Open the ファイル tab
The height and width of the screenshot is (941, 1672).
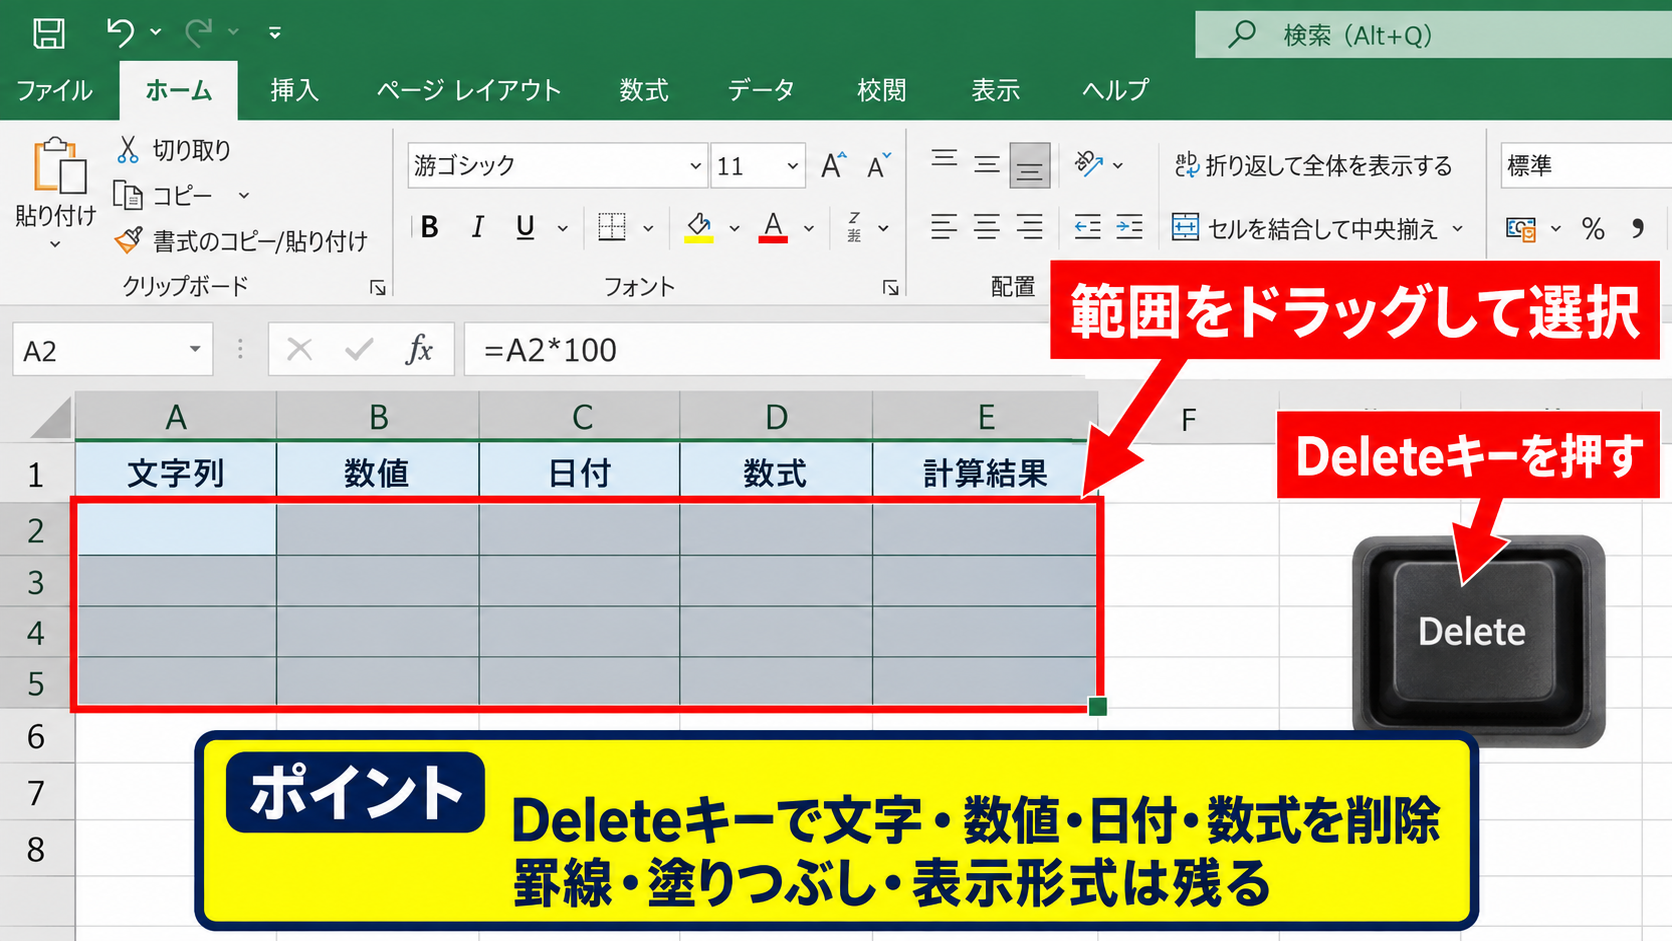(x=54, y=90)
